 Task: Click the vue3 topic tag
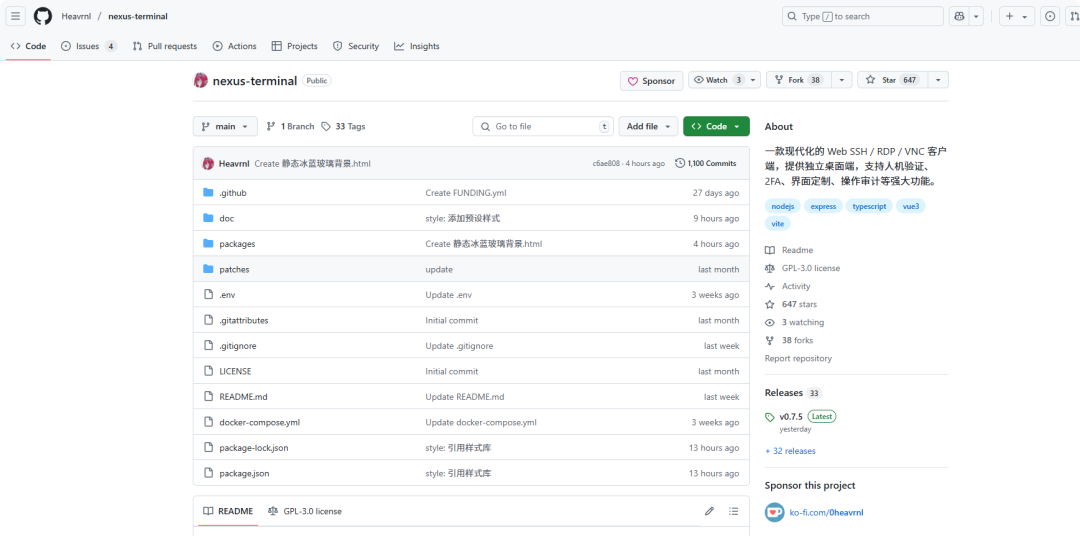click(911, 206)
